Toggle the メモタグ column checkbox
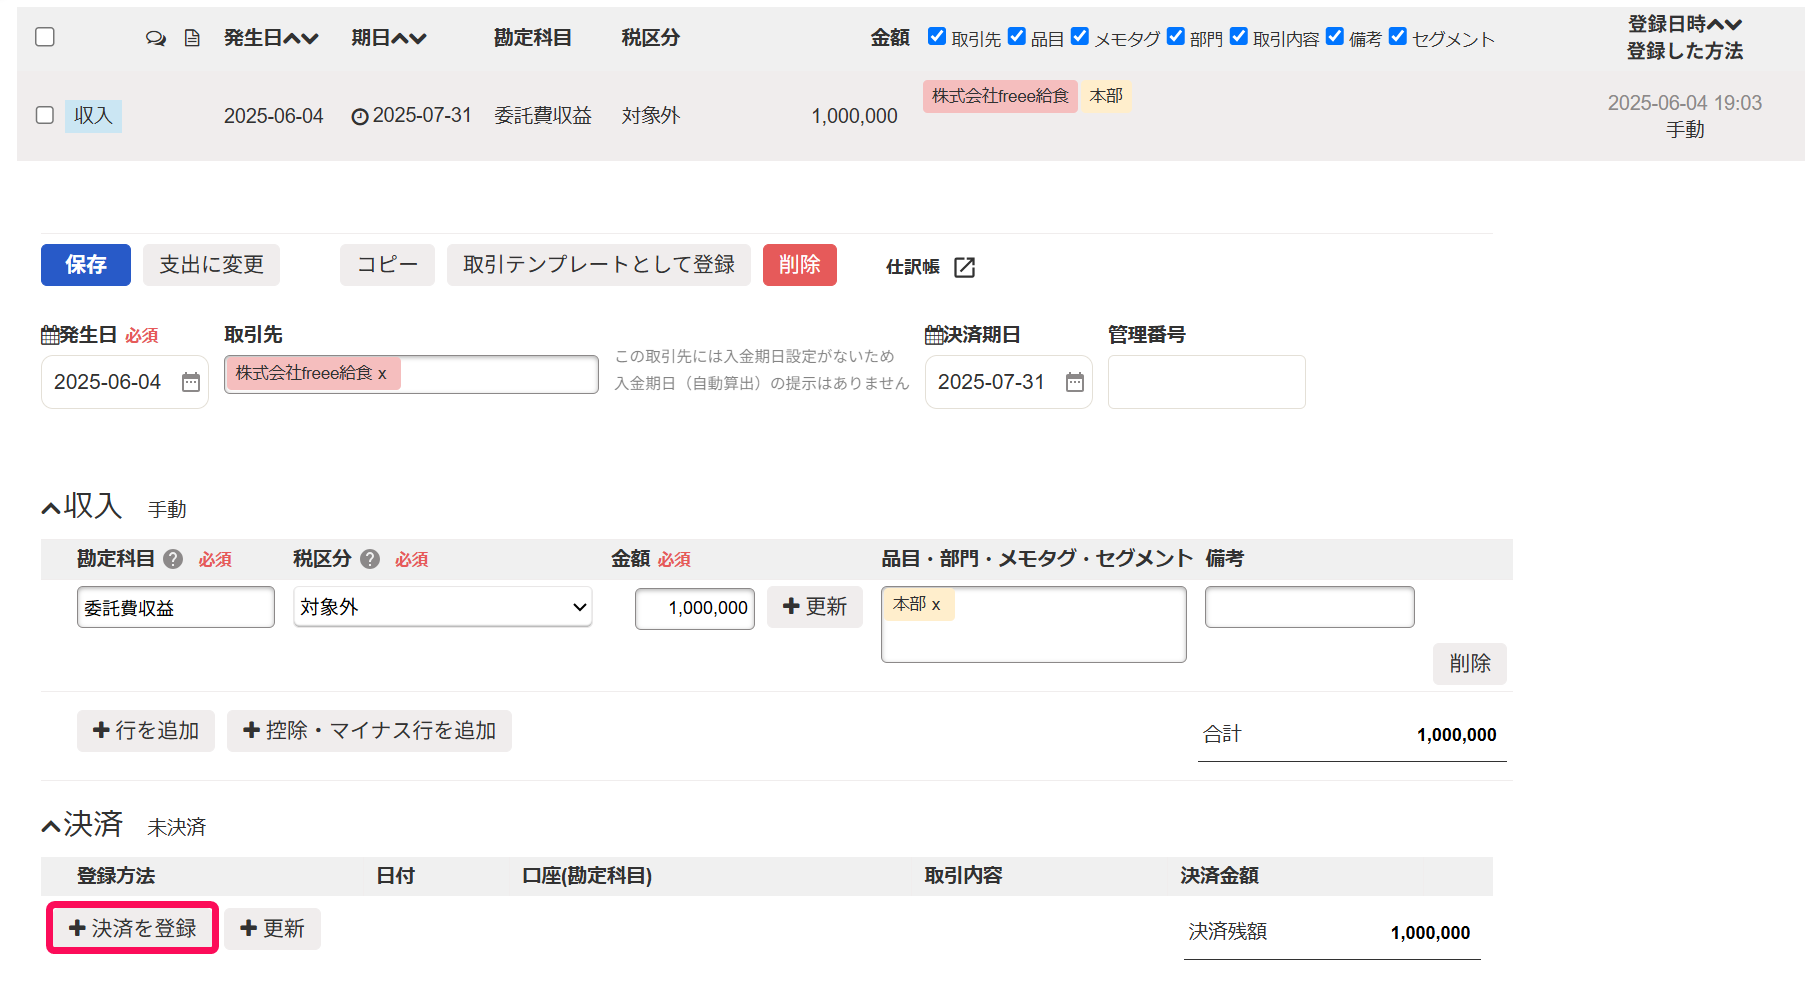 click(x=1080, y=36)
